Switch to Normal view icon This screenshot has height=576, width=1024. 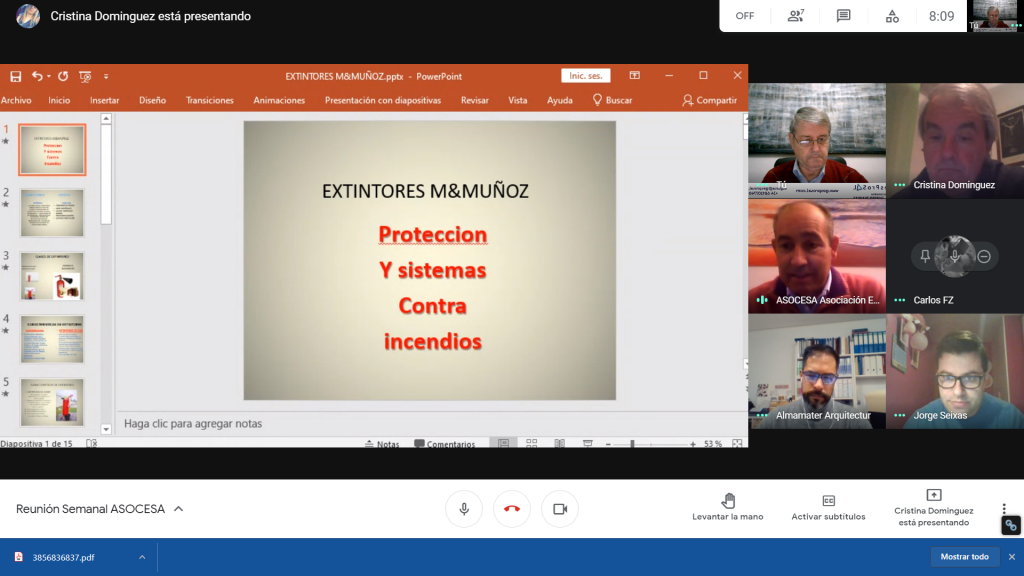coord(504,443)
